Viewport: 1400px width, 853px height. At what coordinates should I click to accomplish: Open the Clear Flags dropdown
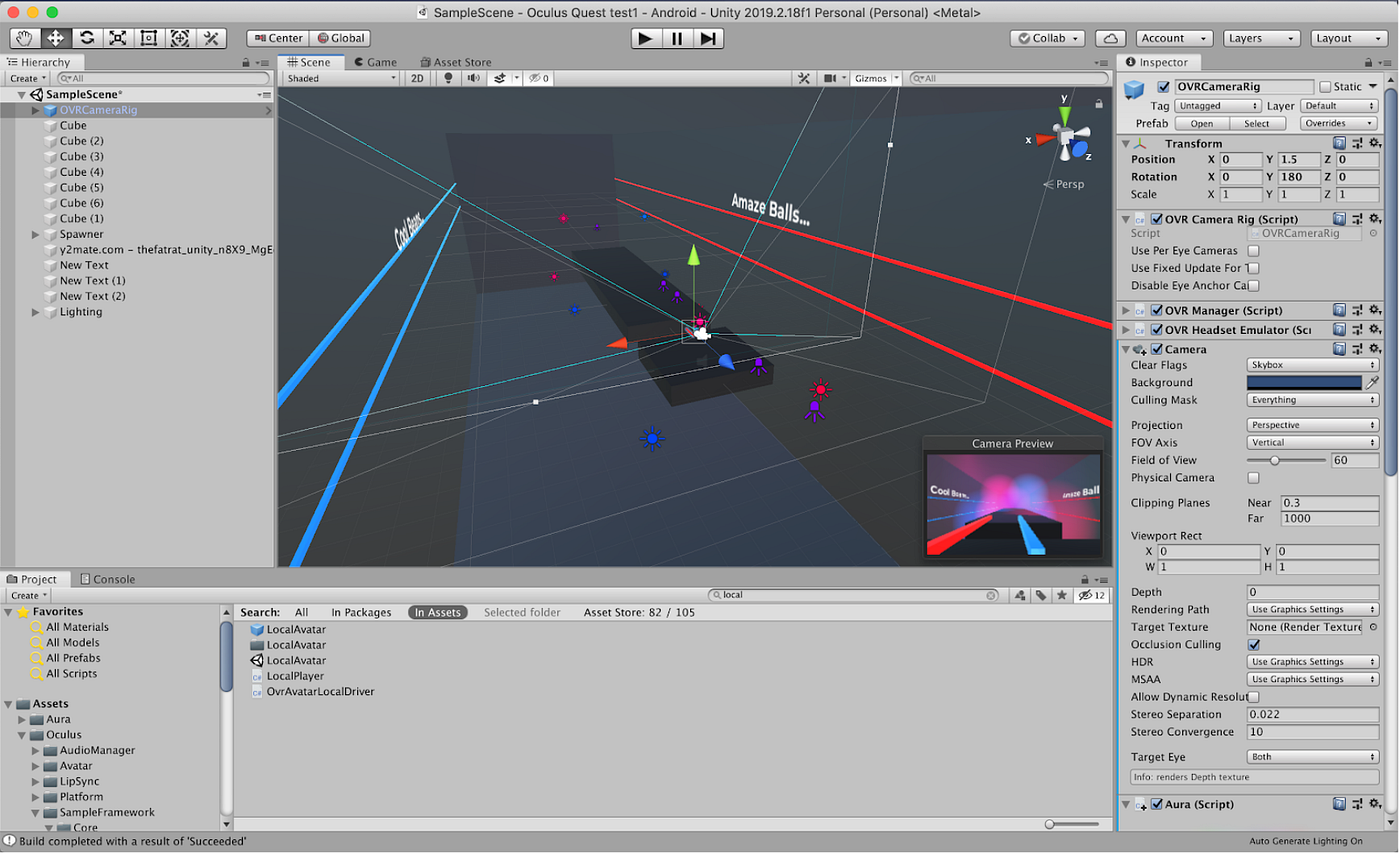(1312, 364)
